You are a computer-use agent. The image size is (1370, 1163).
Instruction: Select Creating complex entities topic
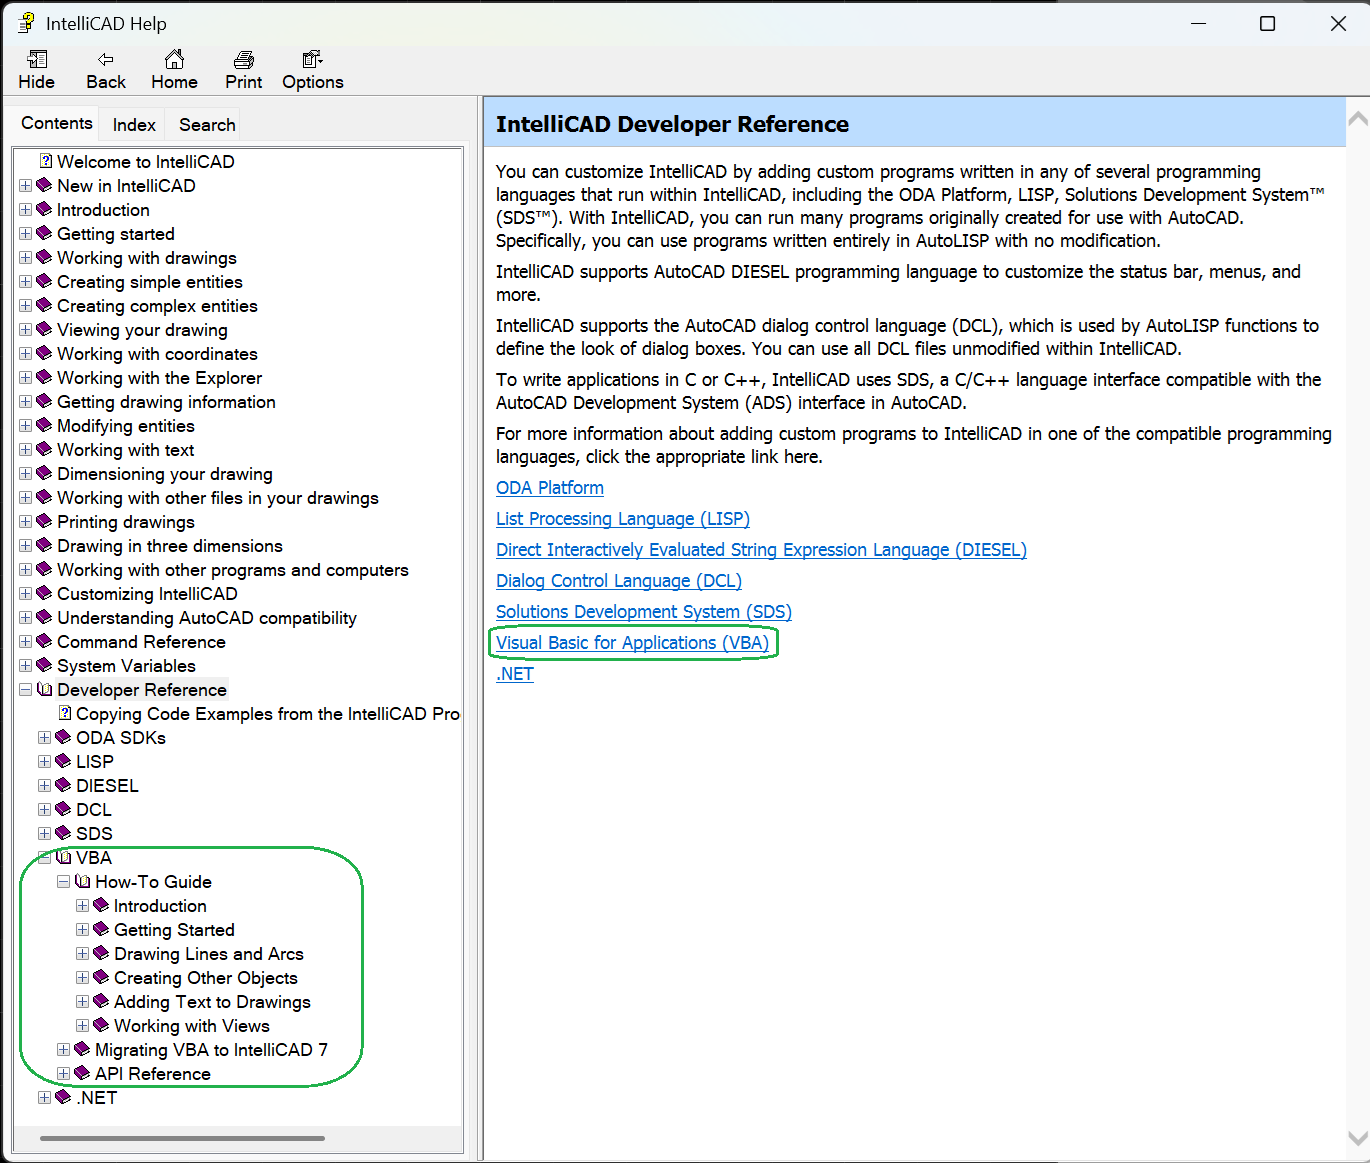coord(157,306)
